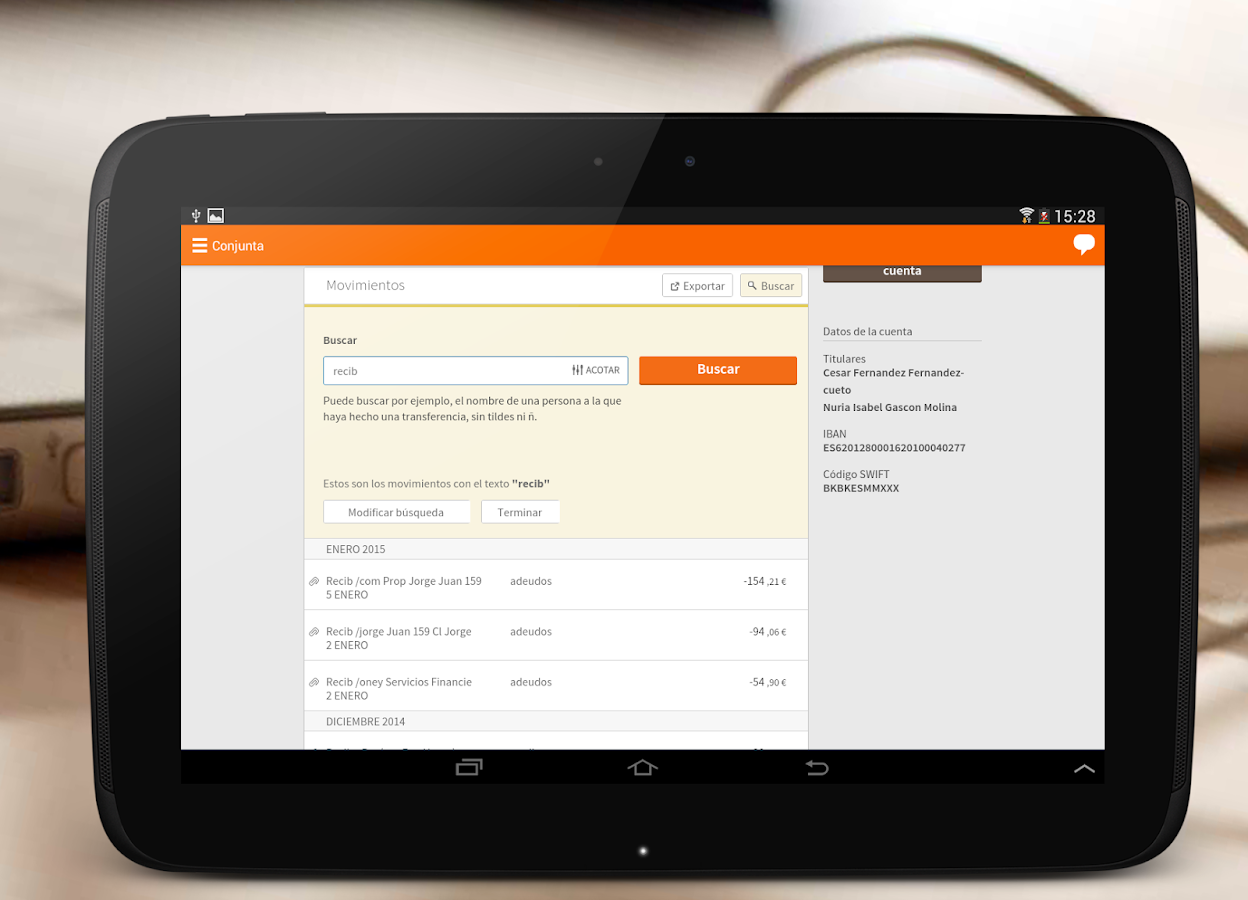Viewport: 1248px width, 900px height.
Task: Open the Exportar icon above Movimientos
Action: pyautogui.click(x=675, y=285)
